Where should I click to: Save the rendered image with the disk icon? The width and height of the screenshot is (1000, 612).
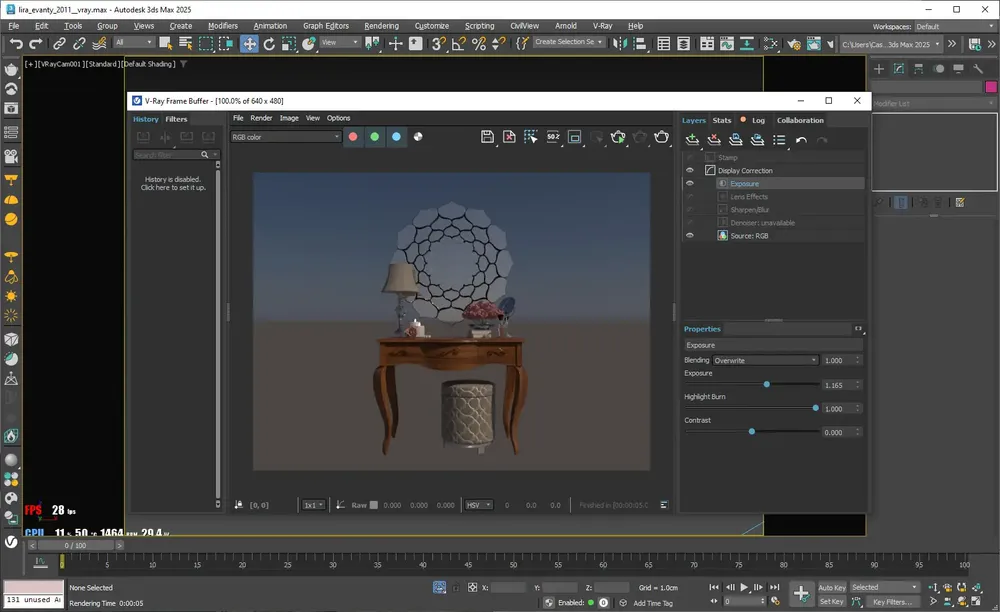click(487, 136)
